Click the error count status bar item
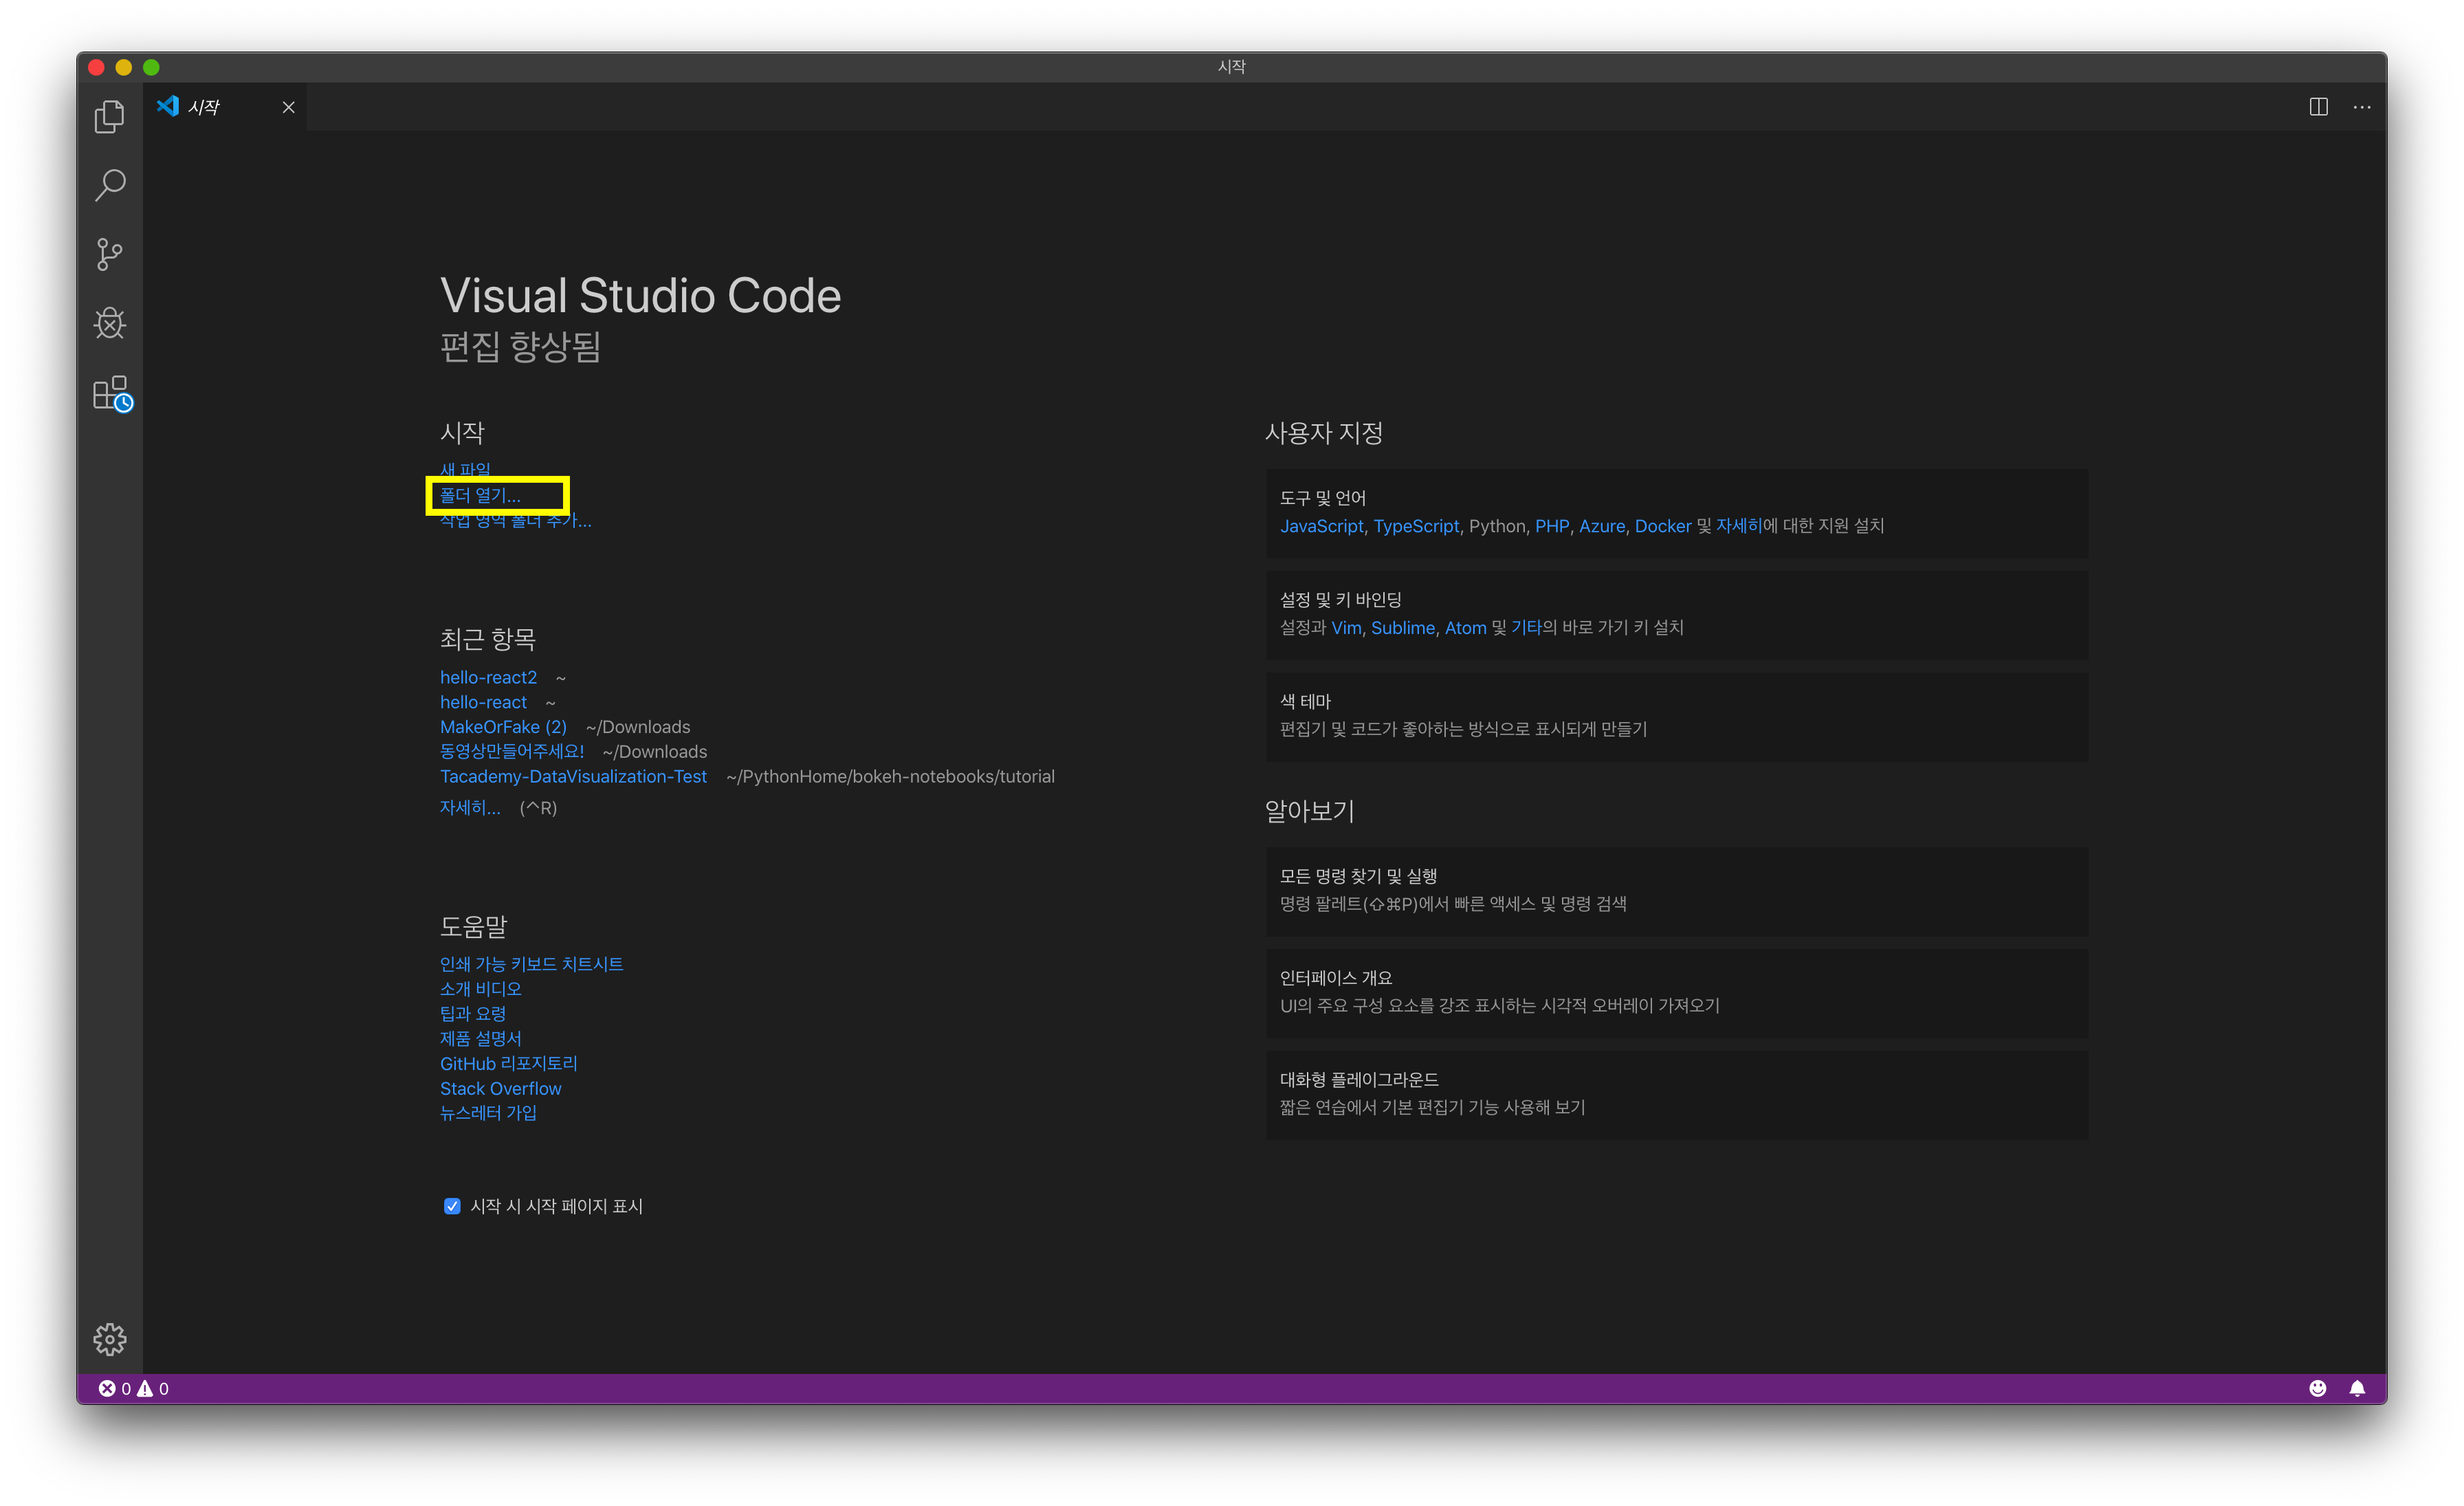The height and width of the screenshot is (1506, 2464). pos(114,1388)
